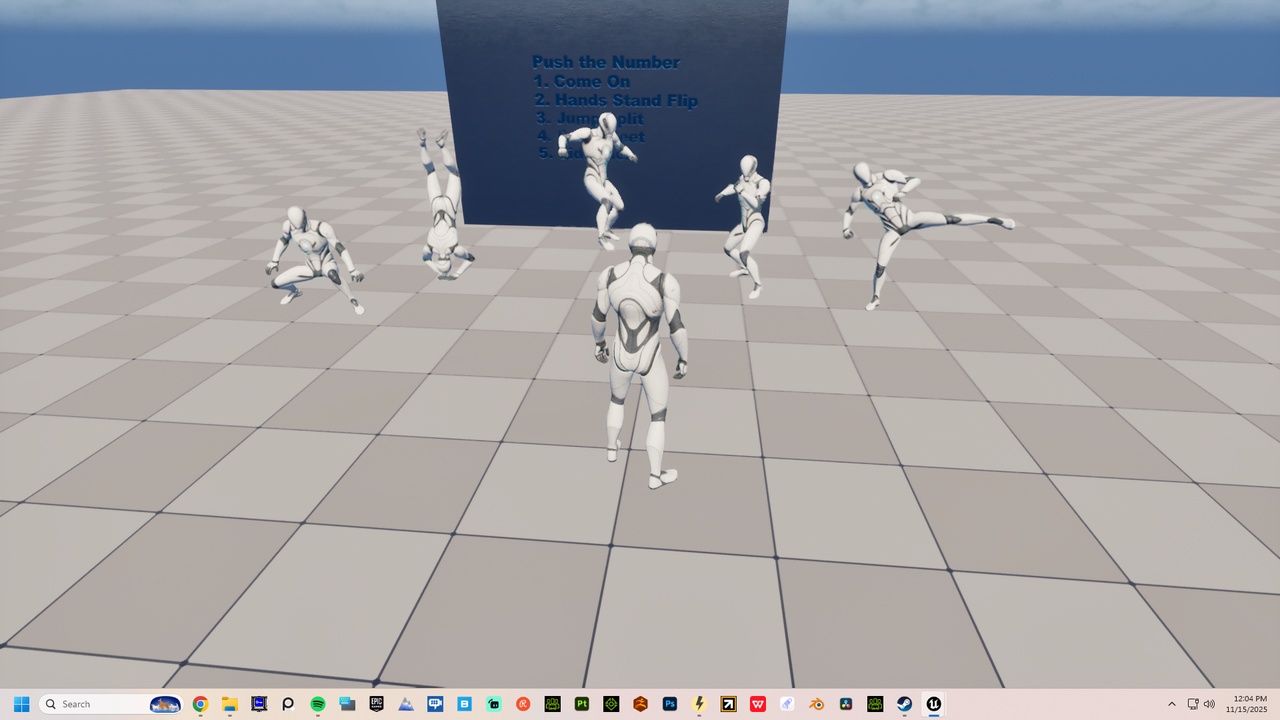This screenshot has width=1280, height=720.
Task: Open the orange R taskbar app icon
Action: [523, 704]
